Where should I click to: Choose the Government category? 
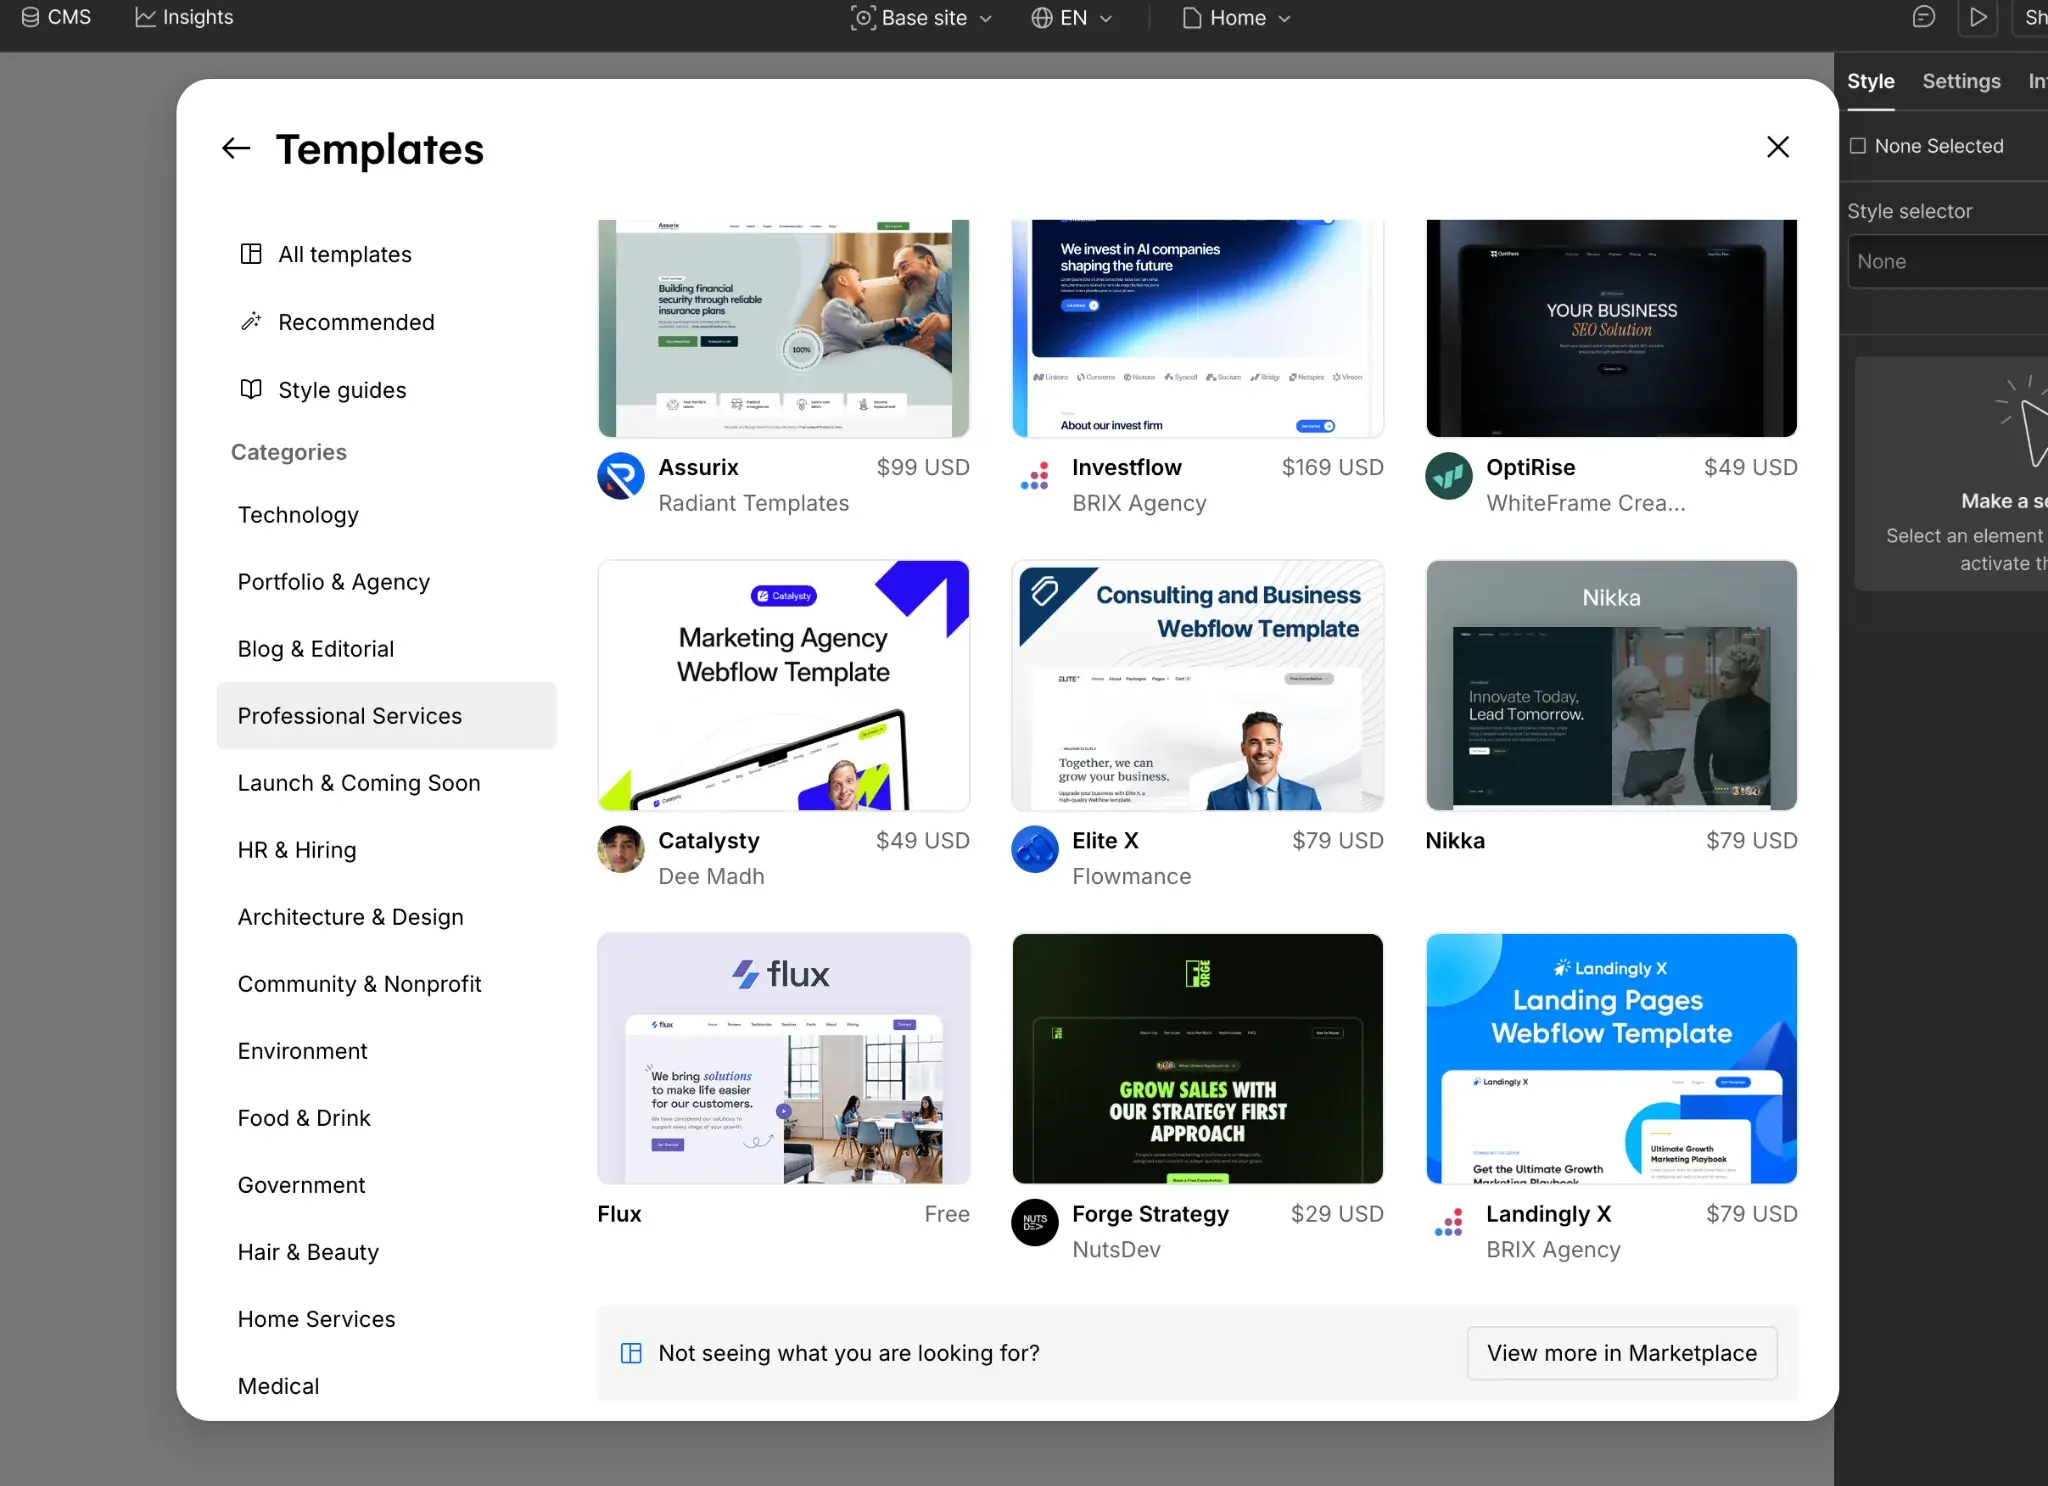coord(386,1185)
